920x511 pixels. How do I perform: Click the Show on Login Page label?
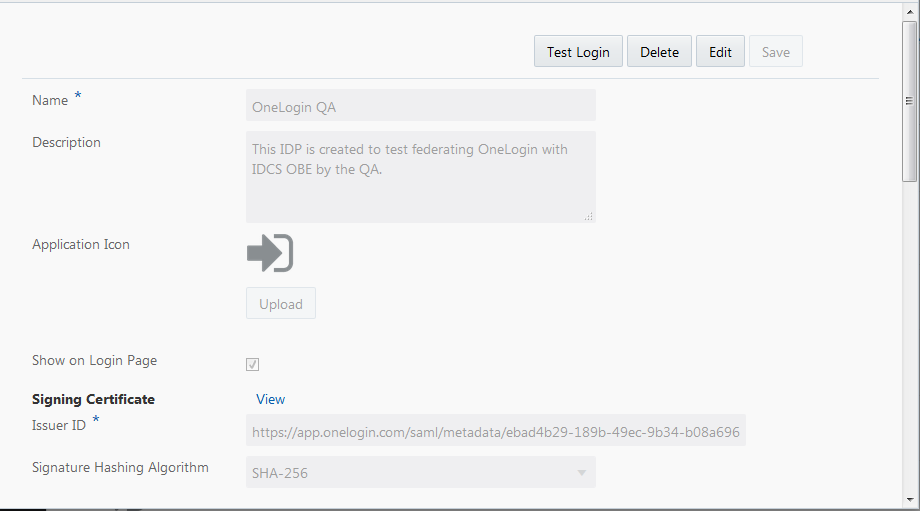click(x=94, y=360)
